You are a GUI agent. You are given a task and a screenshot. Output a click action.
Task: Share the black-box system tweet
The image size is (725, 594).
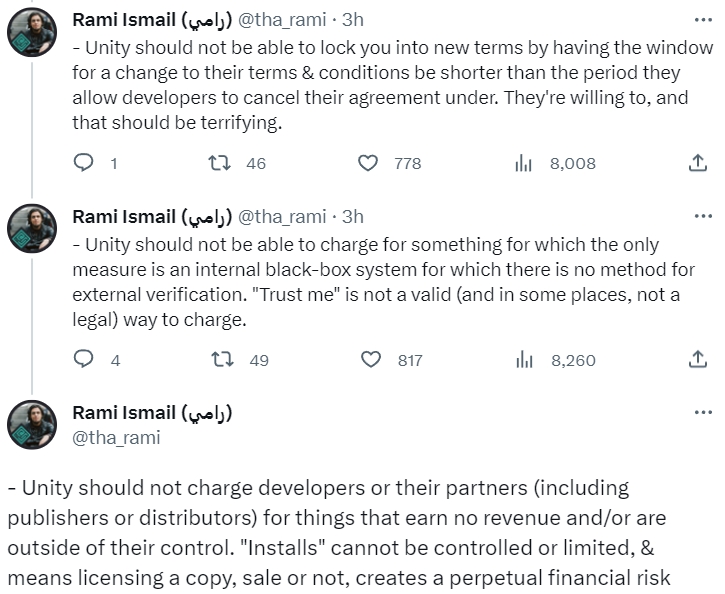point(698,360)
